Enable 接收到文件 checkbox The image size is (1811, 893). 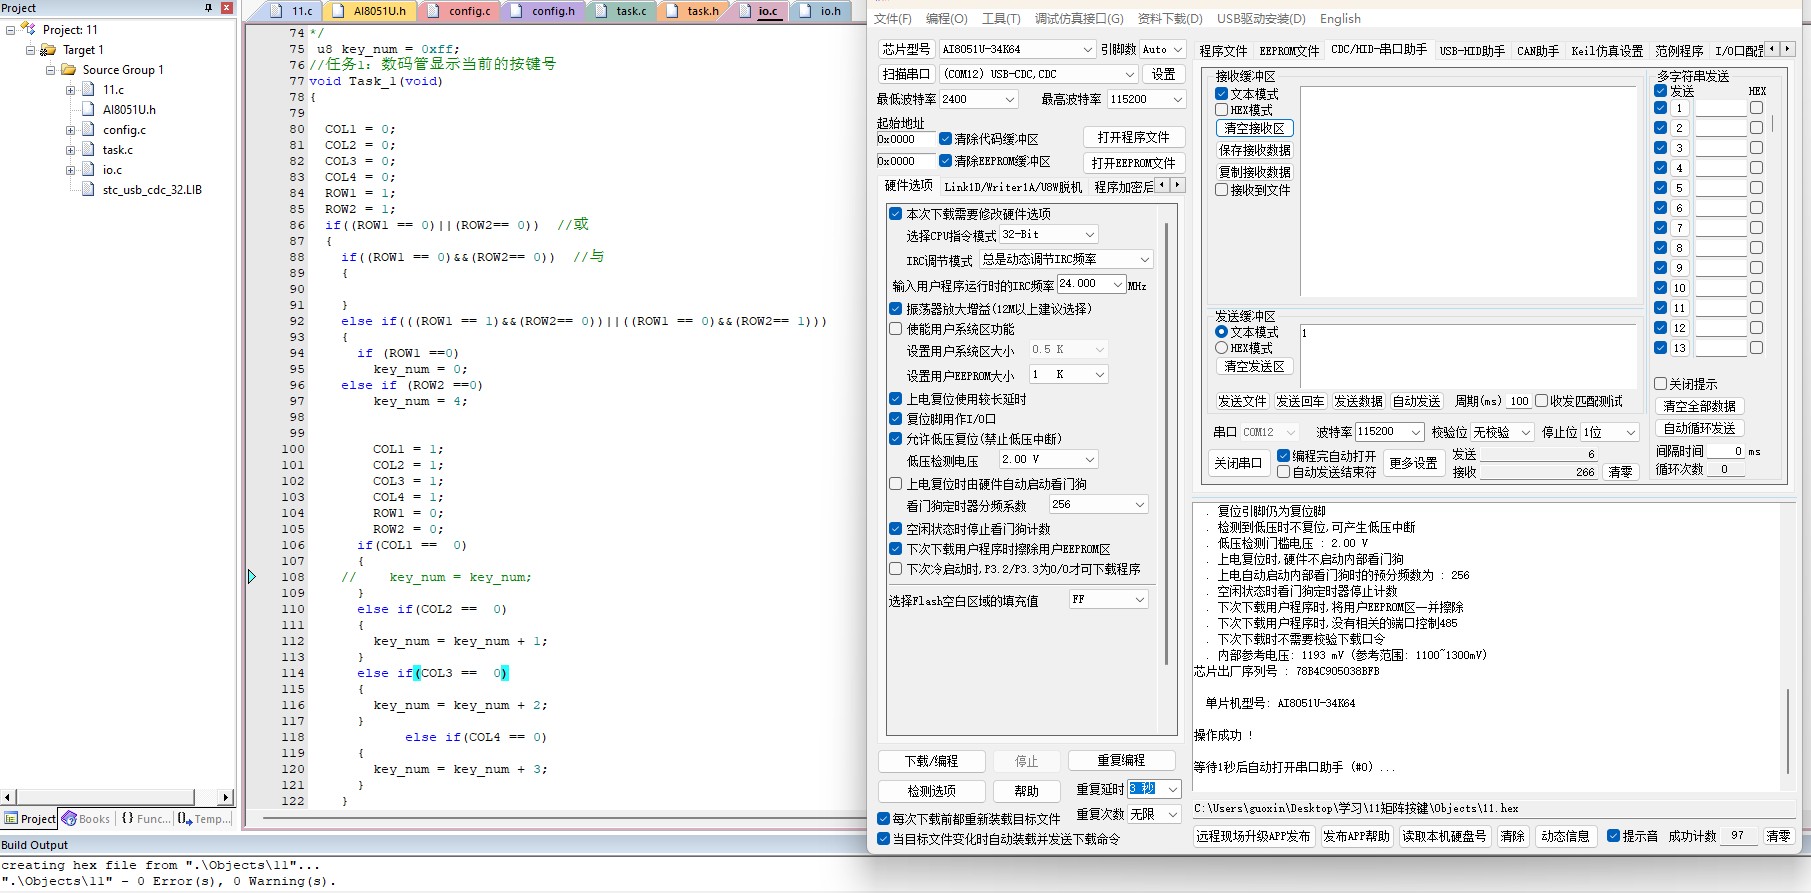pyautogui.click(x=1222, y=190)
